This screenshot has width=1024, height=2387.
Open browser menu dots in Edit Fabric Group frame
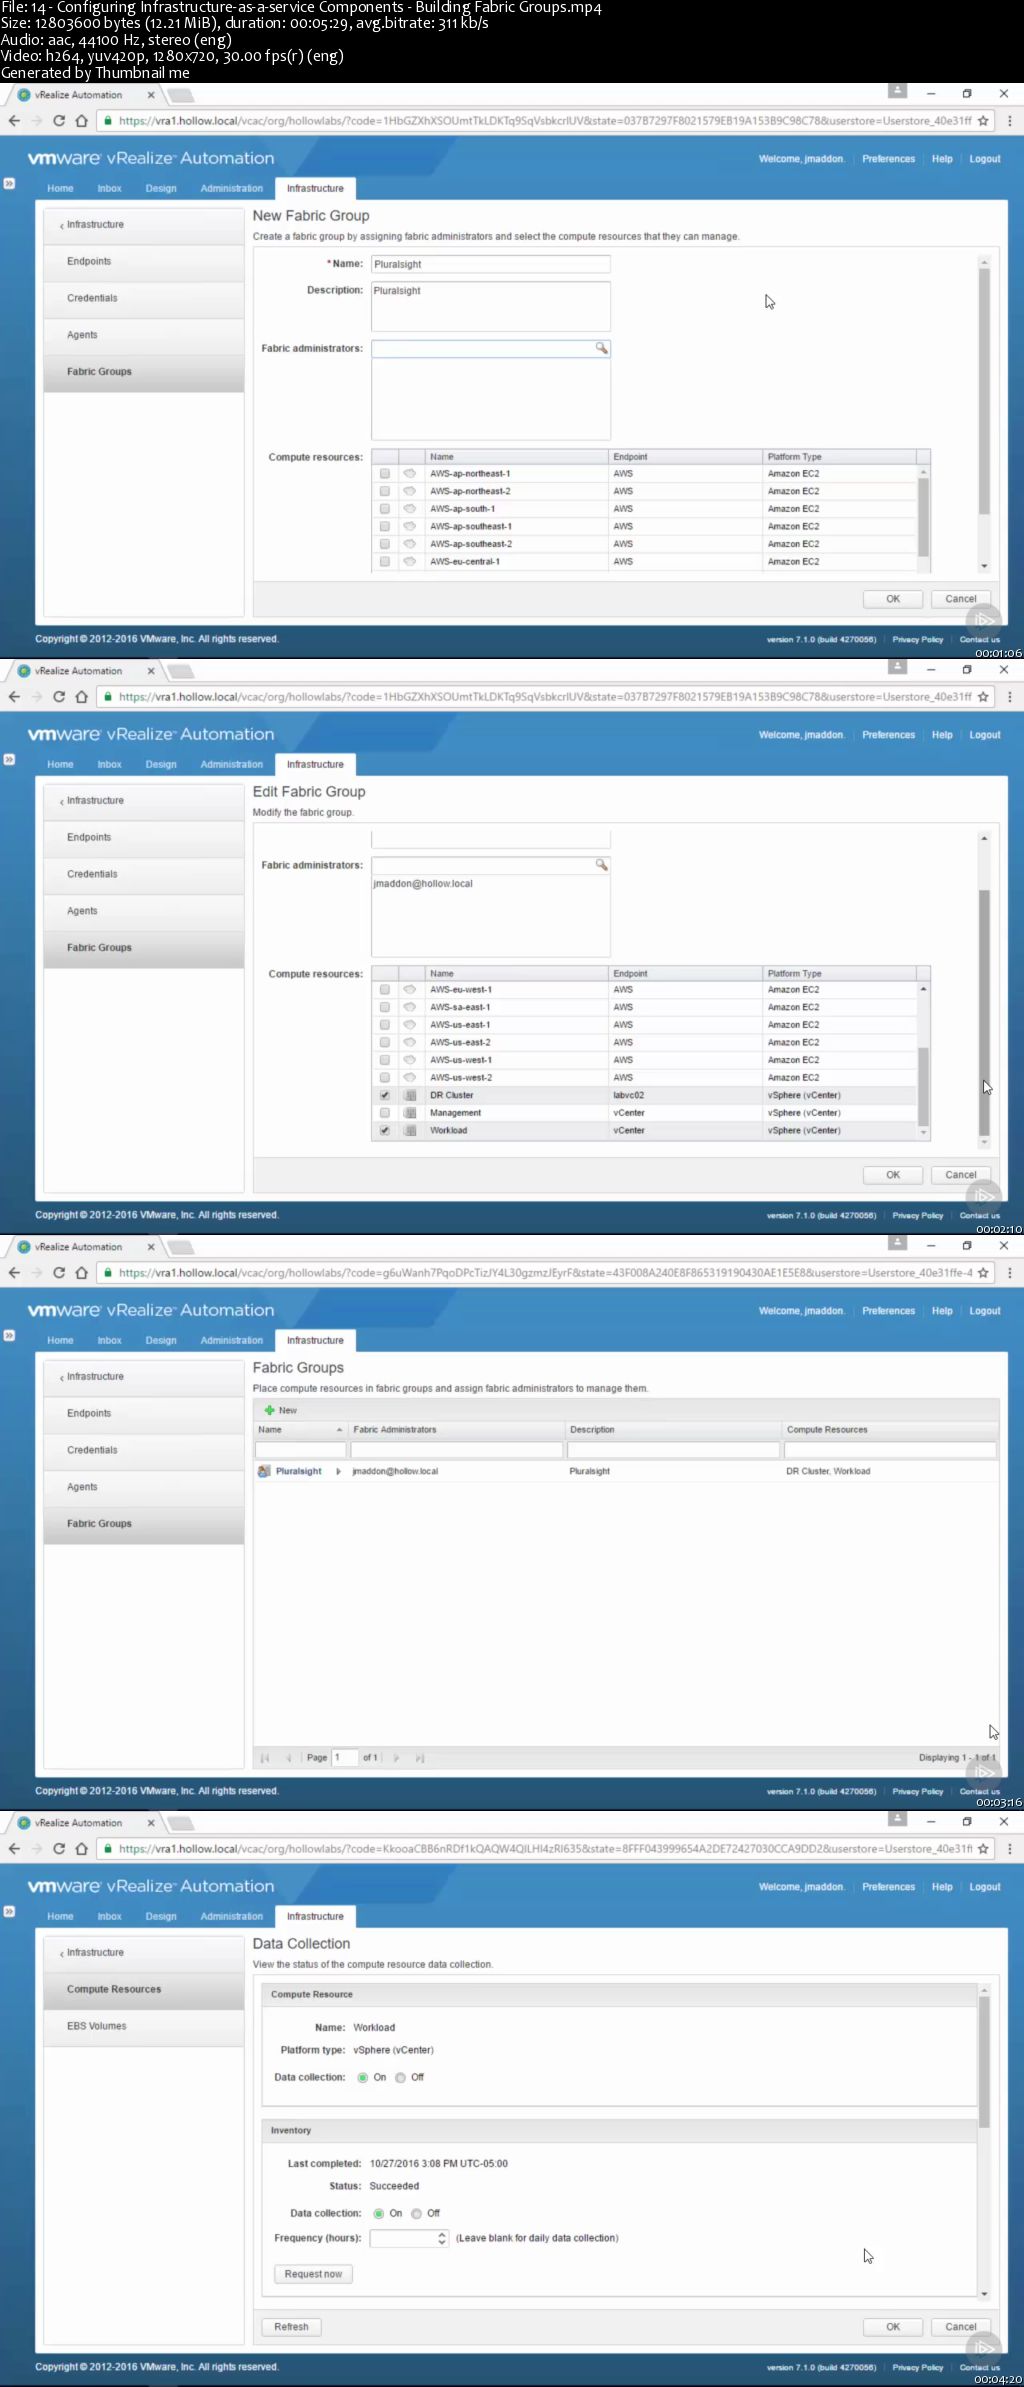[1009, 697]
